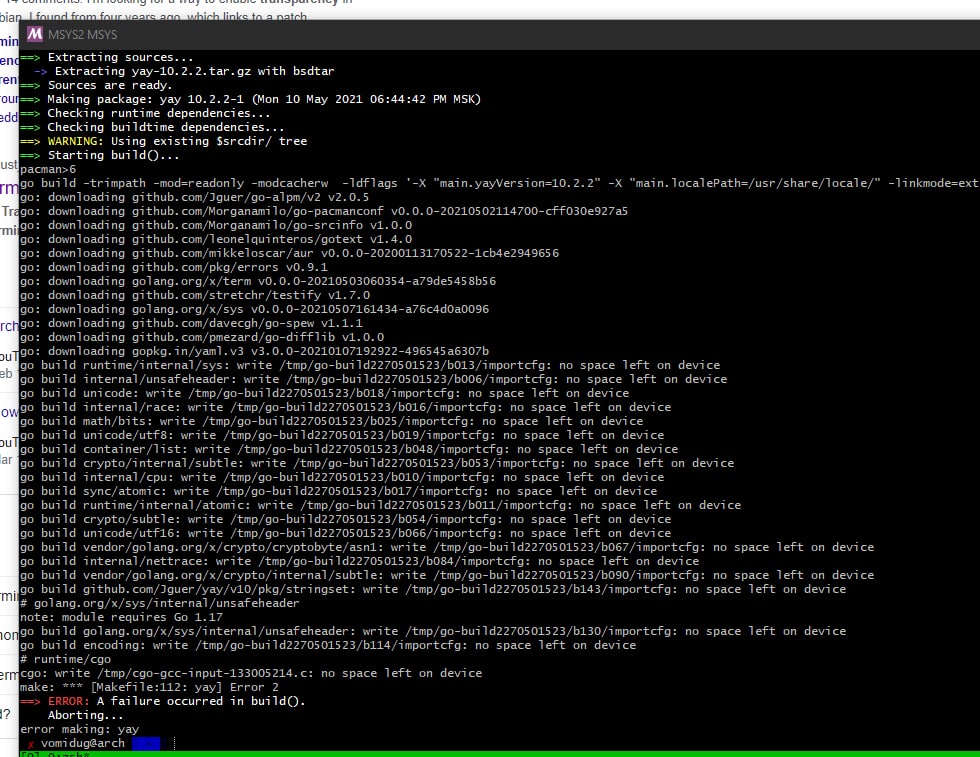Click the 'github.com/pkg/errors v0.9.1' line
The width and height of the screenshot is (980, 757).
[174, 267]
